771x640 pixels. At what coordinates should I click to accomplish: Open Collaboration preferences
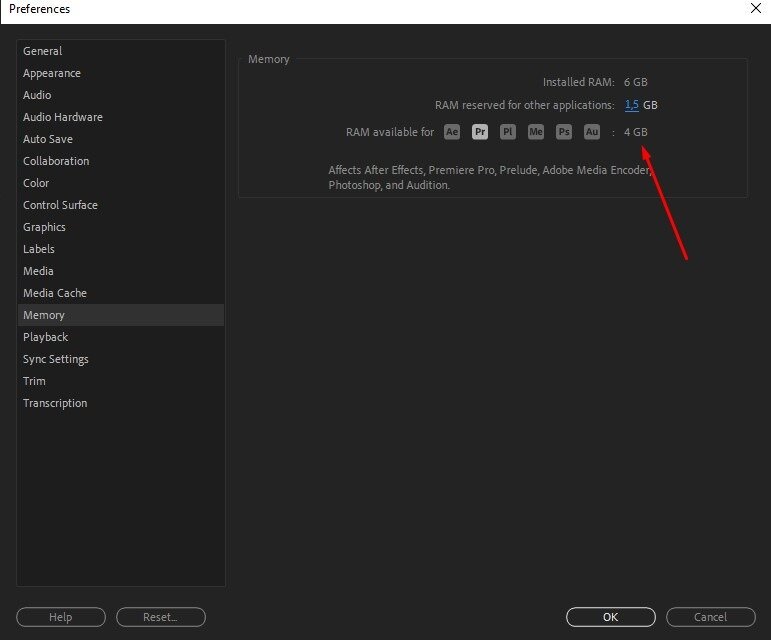121,161
